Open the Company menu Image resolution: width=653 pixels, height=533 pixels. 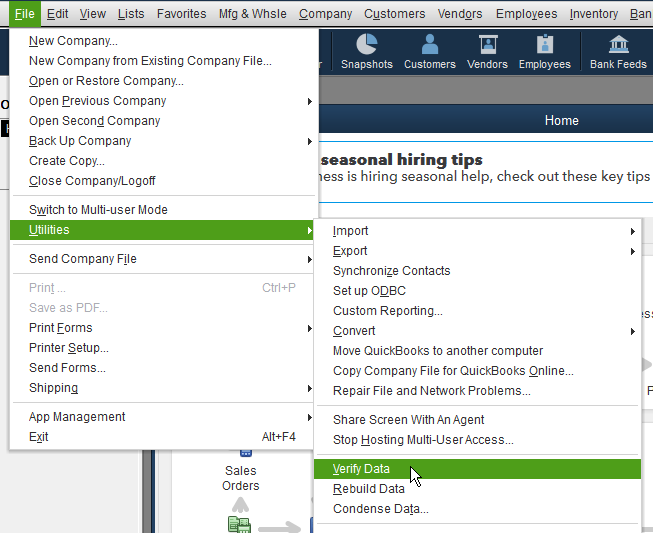pos(325,14)
